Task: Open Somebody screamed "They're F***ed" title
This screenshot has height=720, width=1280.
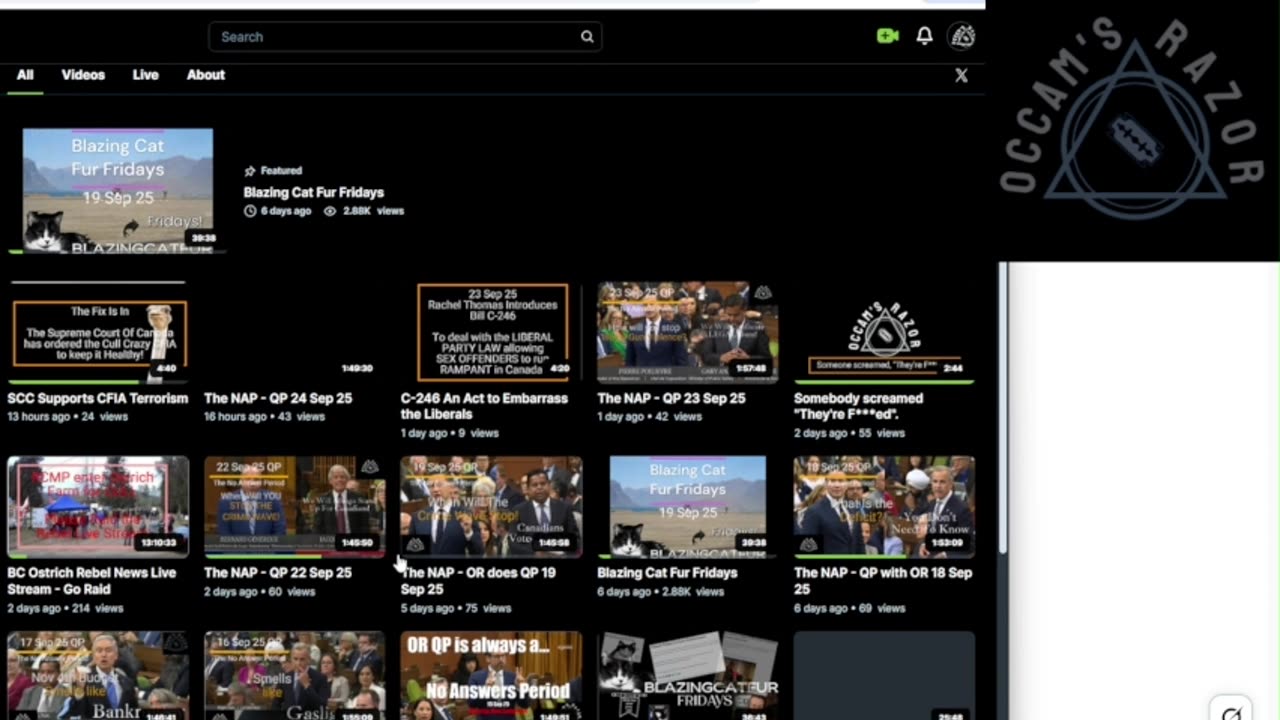Action: pyautogui.click(x=858, y=406)
